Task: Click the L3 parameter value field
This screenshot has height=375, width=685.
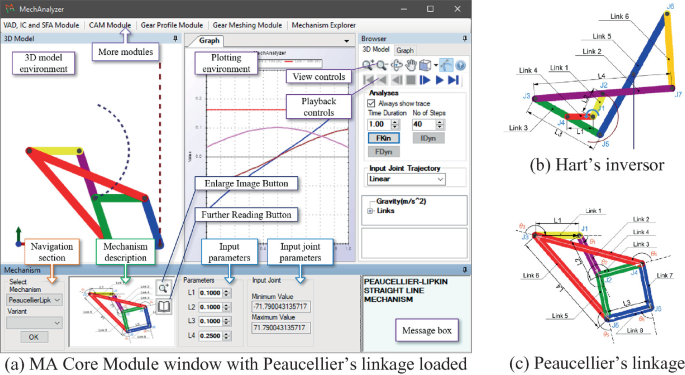Action: coord(210,321)
